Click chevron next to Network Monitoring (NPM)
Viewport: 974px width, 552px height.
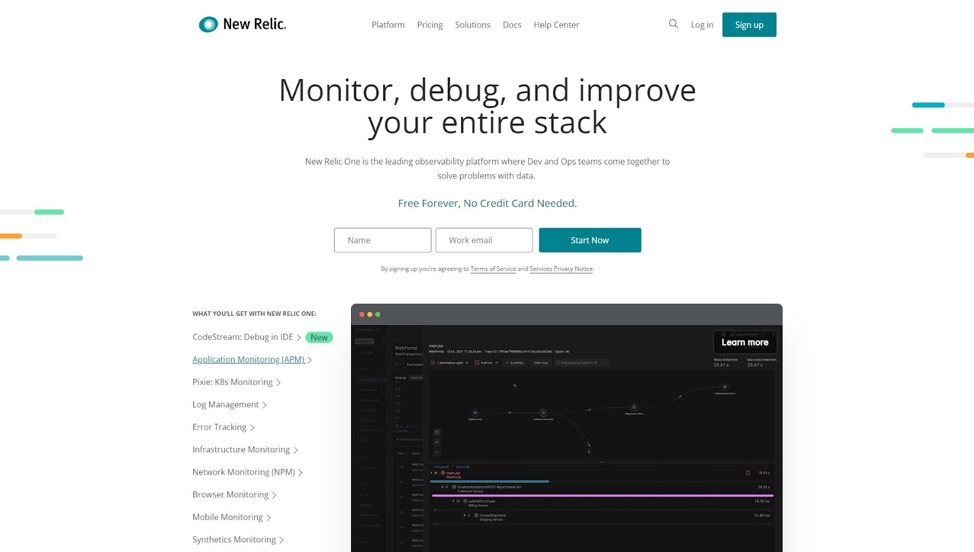tap(301, 473)
